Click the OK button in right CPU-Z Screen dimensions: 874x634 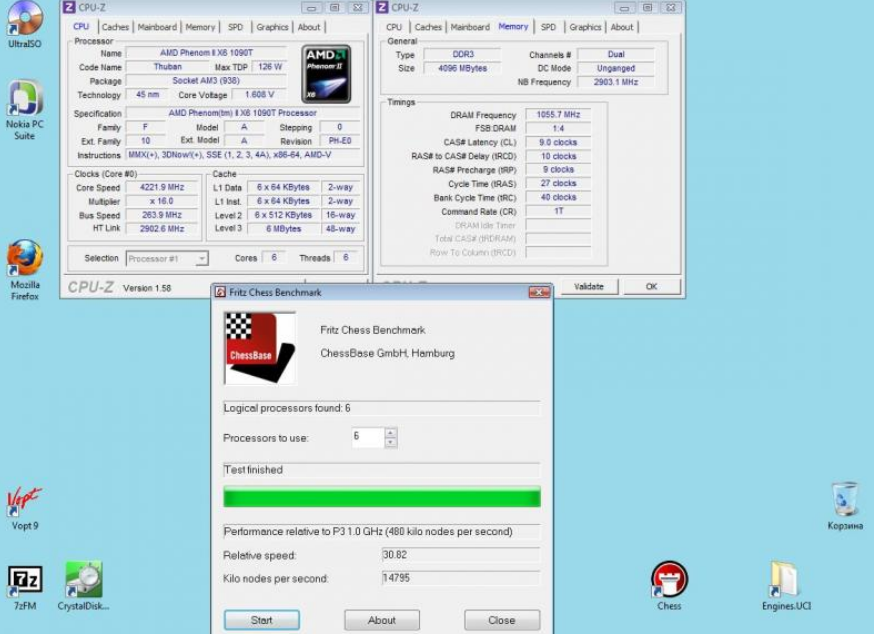tap(651, 287)
